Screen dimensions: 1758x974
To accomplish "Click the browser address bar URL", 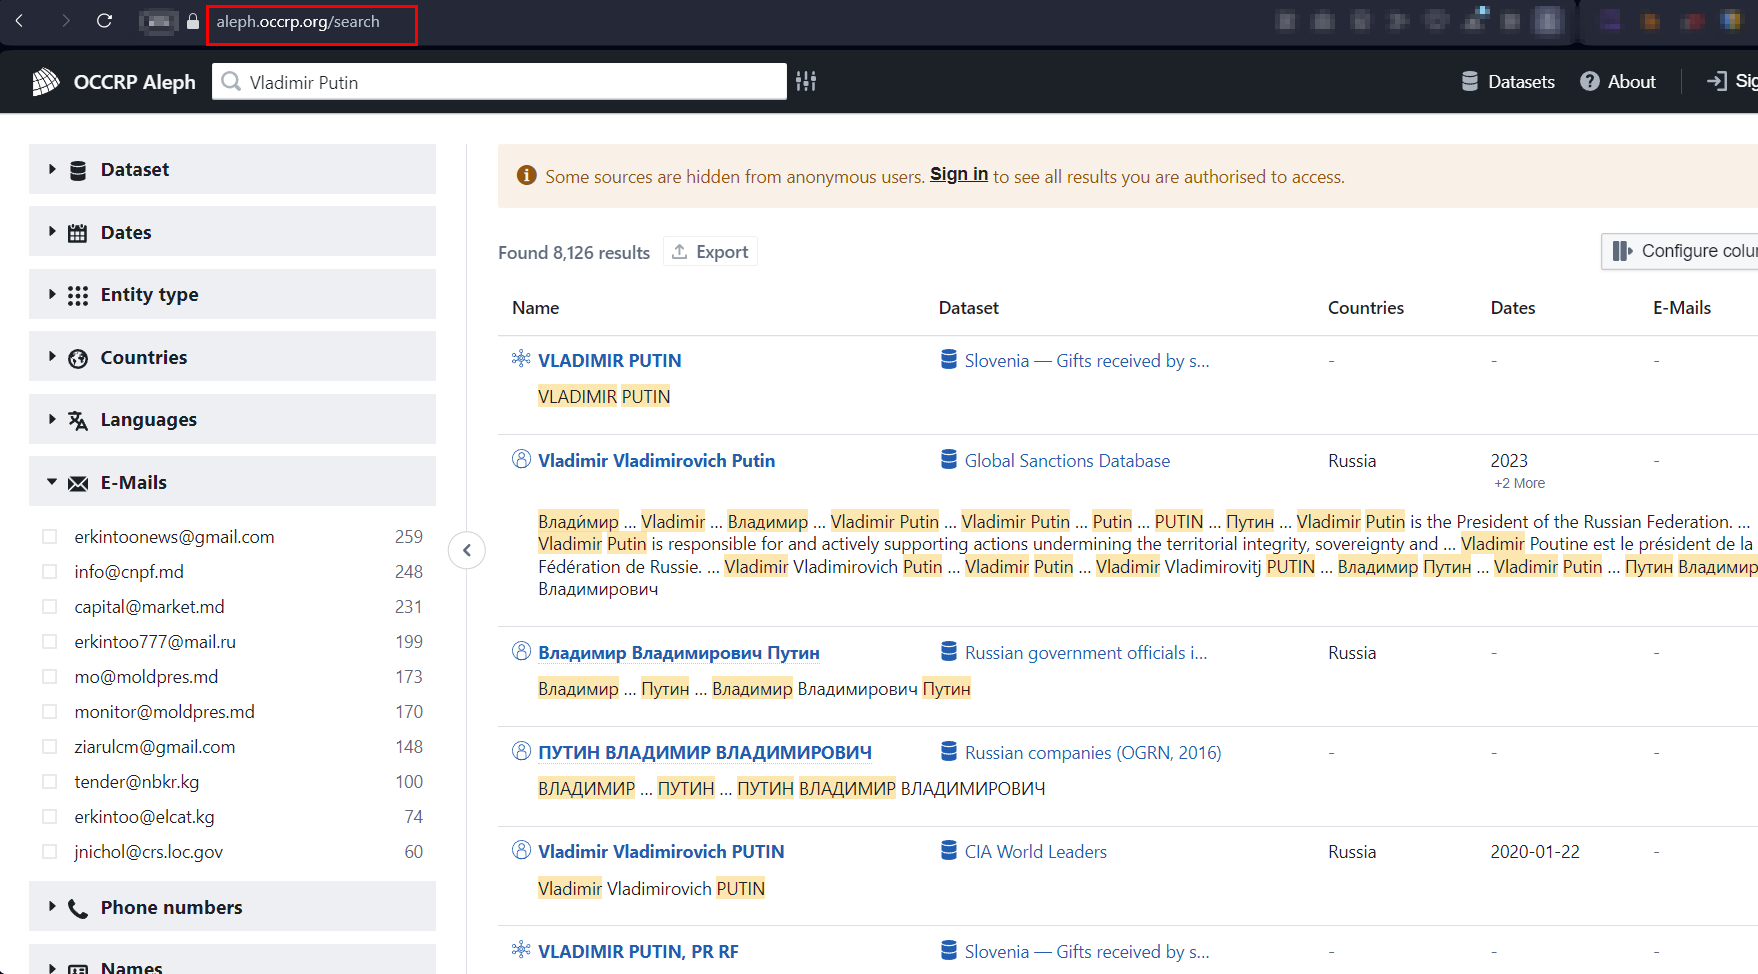I will coord(298,22).
